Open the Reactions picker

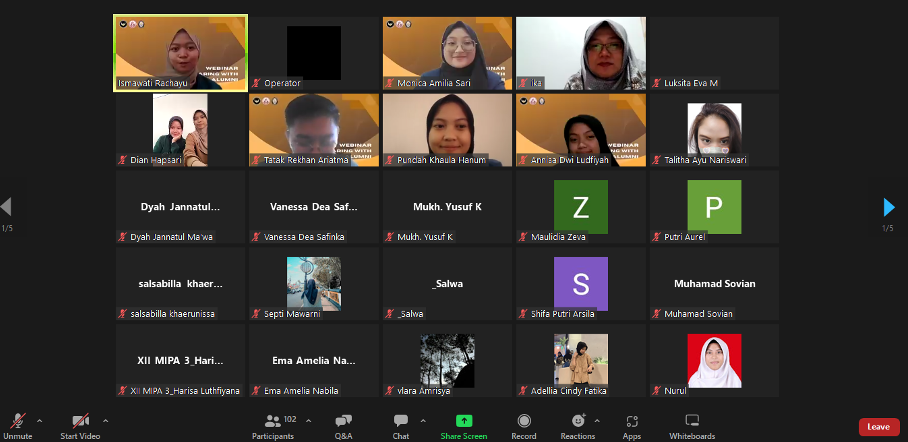(577, 424)
